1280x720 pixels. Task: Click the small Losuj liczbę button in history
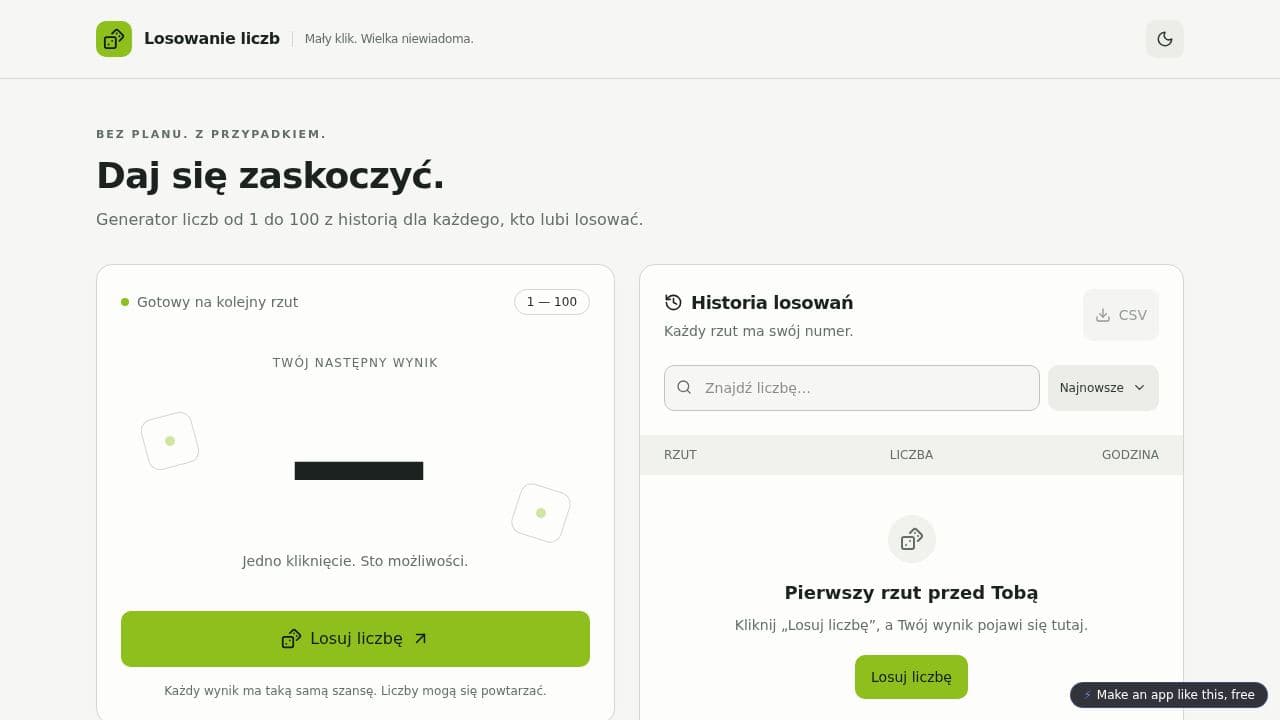pyautogui.click(x=911, y=677)
